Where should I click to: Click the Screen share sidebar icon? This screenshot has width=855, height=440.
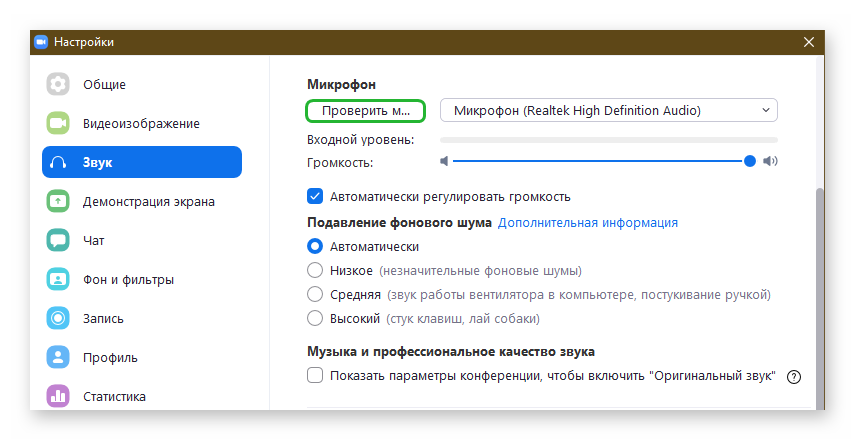[58, 201]
